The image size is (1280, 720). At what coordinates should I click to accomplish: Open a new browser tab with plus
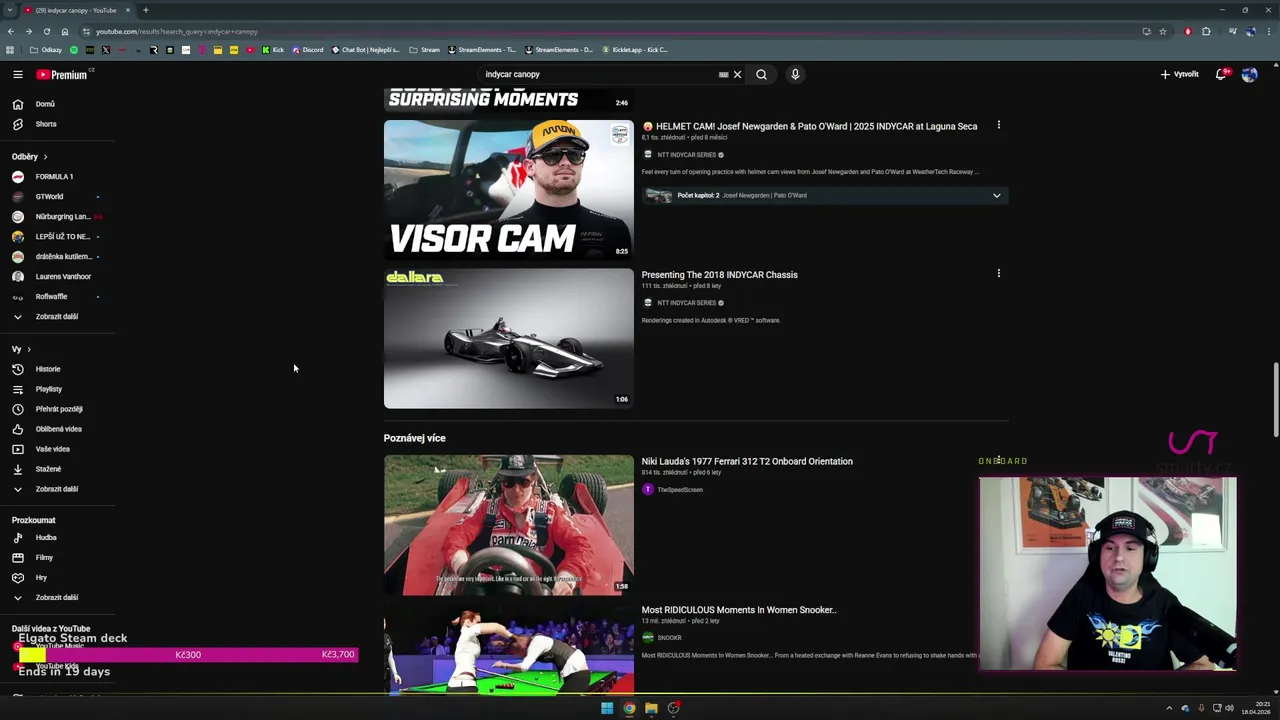145,10
